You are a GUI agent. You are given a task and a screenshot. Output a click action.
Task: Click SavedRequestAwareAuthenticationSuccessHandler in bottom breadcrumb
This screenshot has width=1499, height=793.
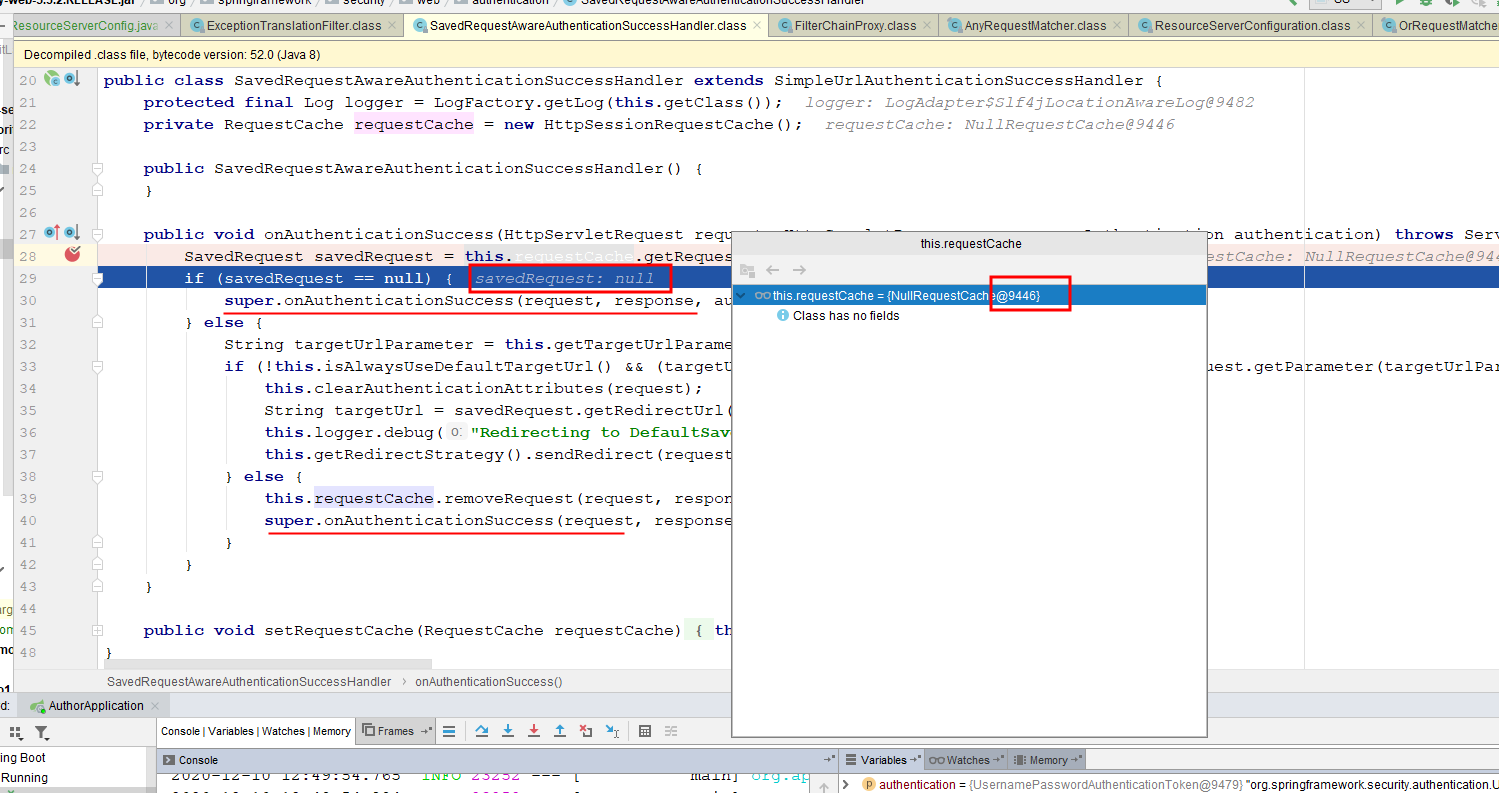point(249,681)
